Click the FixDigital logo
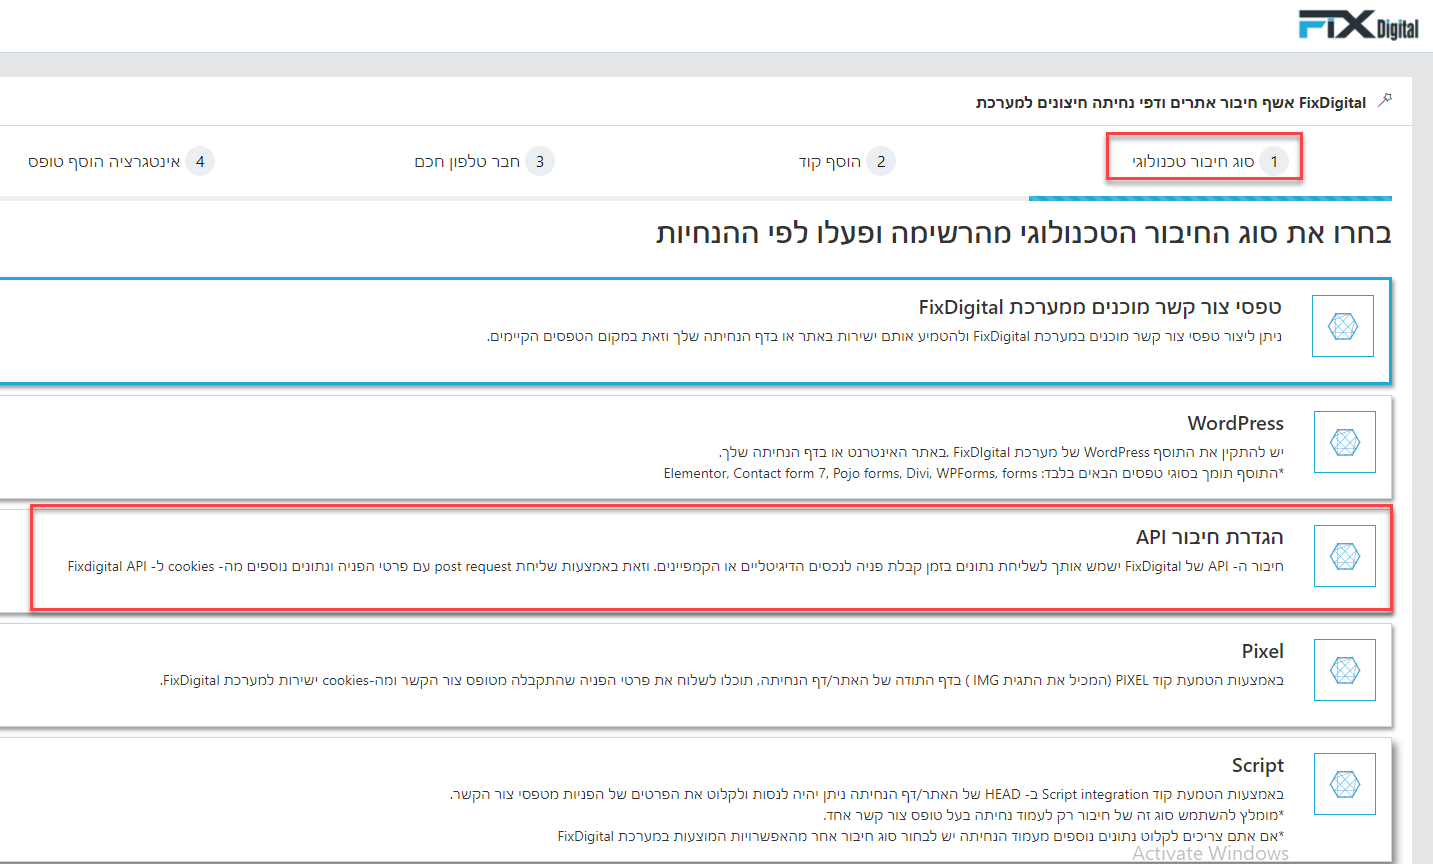This screenshot has height=864, width=1433. [x=1358, y=25]
